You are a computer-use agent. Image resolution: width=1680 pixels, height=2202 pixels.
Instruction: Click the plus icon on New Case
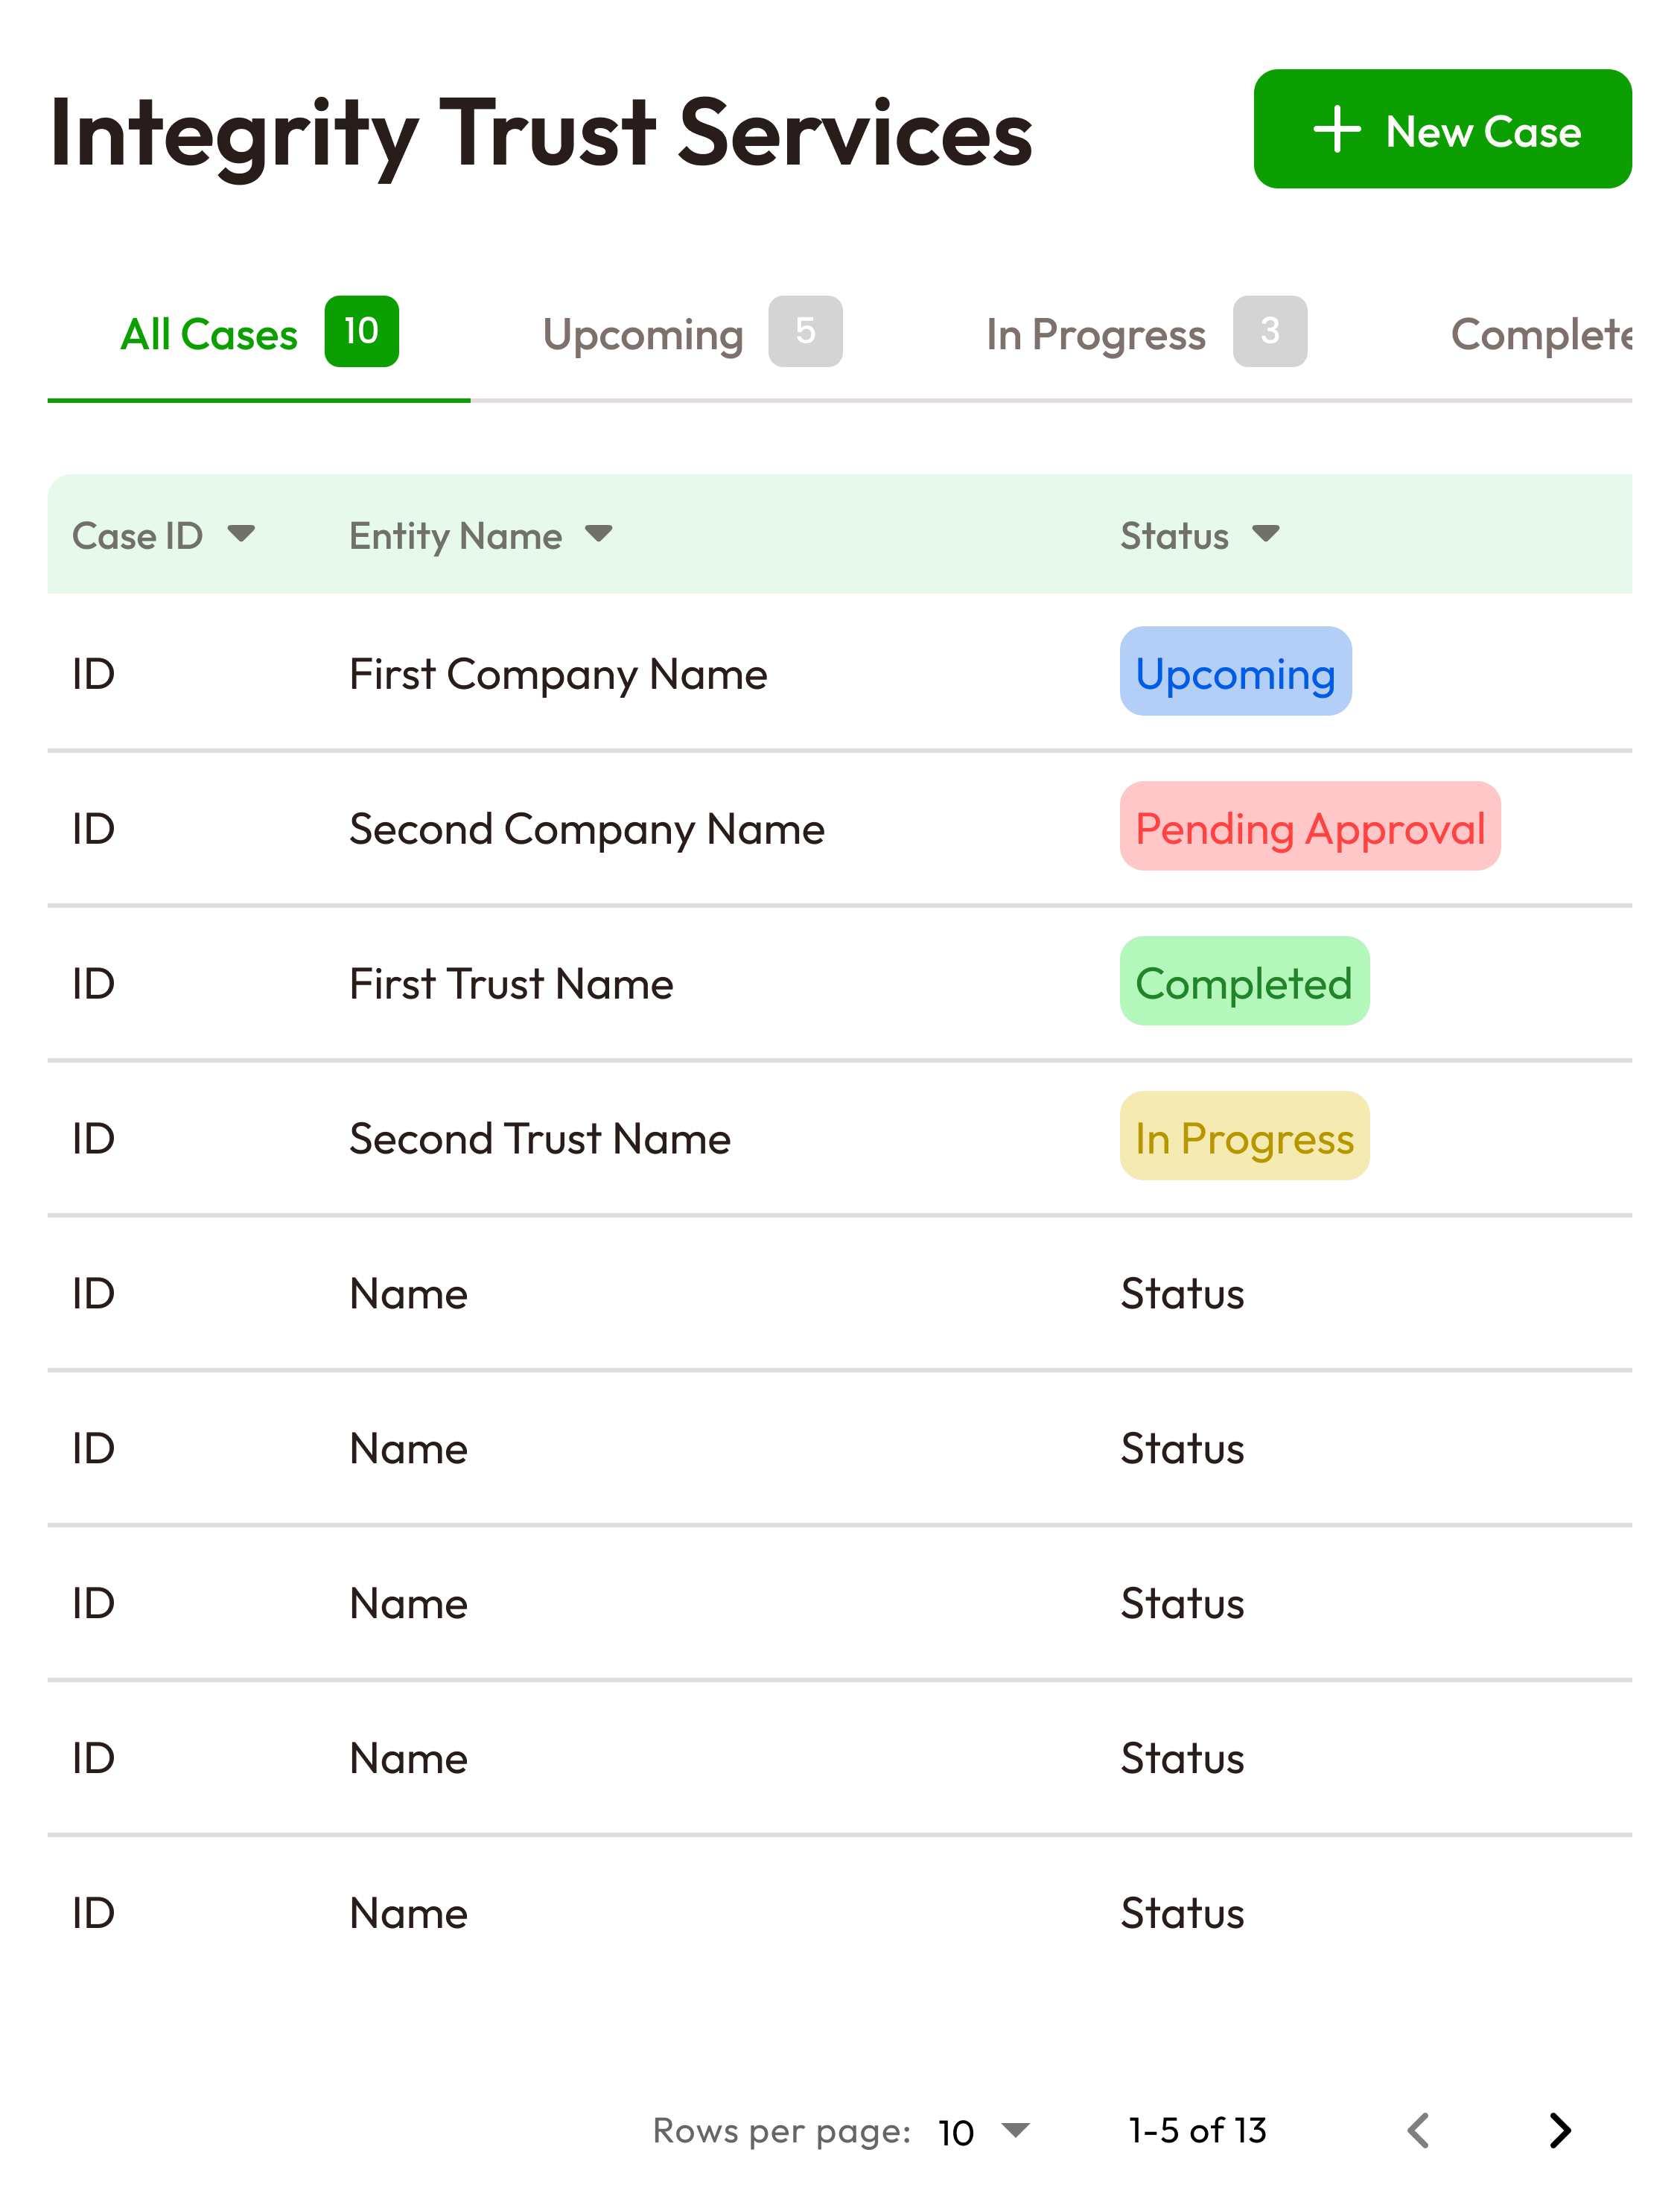tap(1336, 130)
